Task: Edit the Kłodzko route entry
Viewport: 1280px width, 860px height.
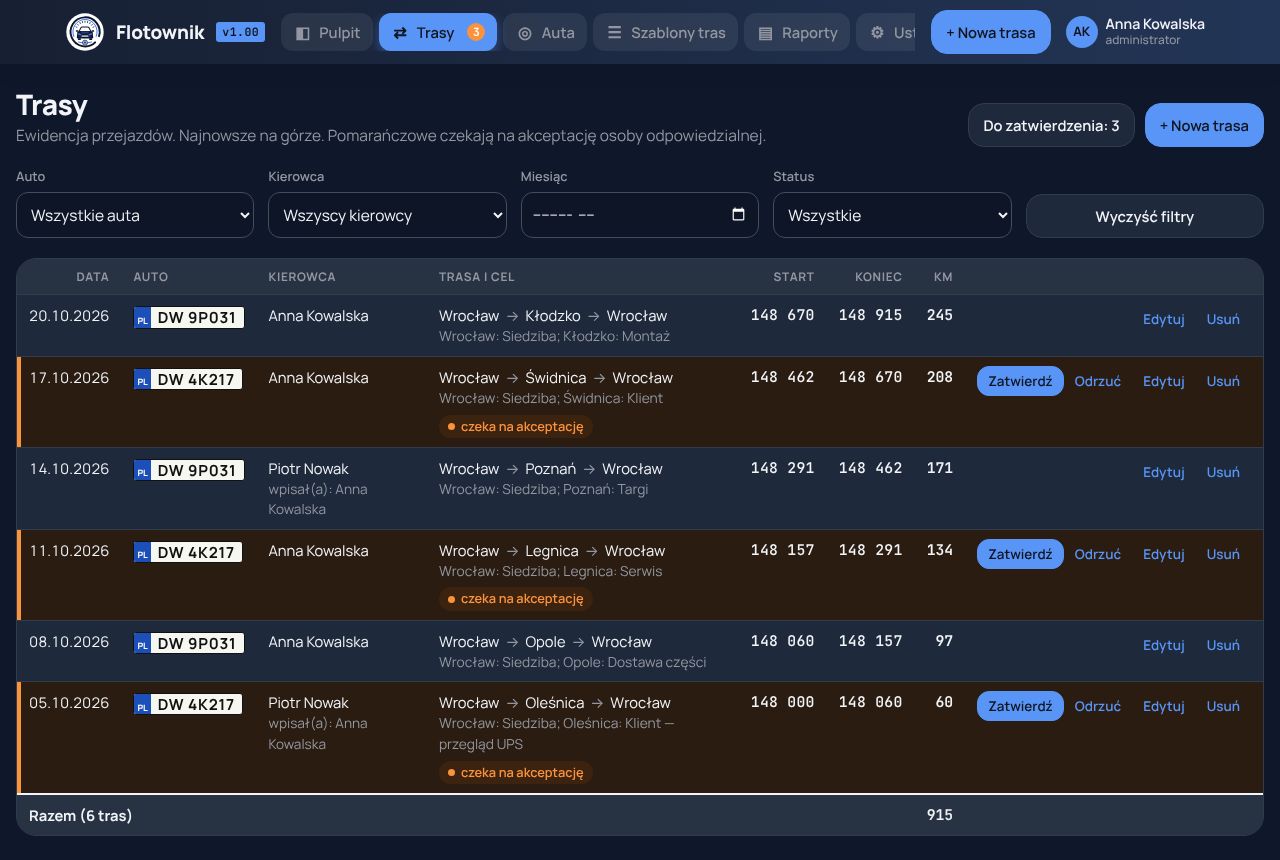Action: [1164, 319]
